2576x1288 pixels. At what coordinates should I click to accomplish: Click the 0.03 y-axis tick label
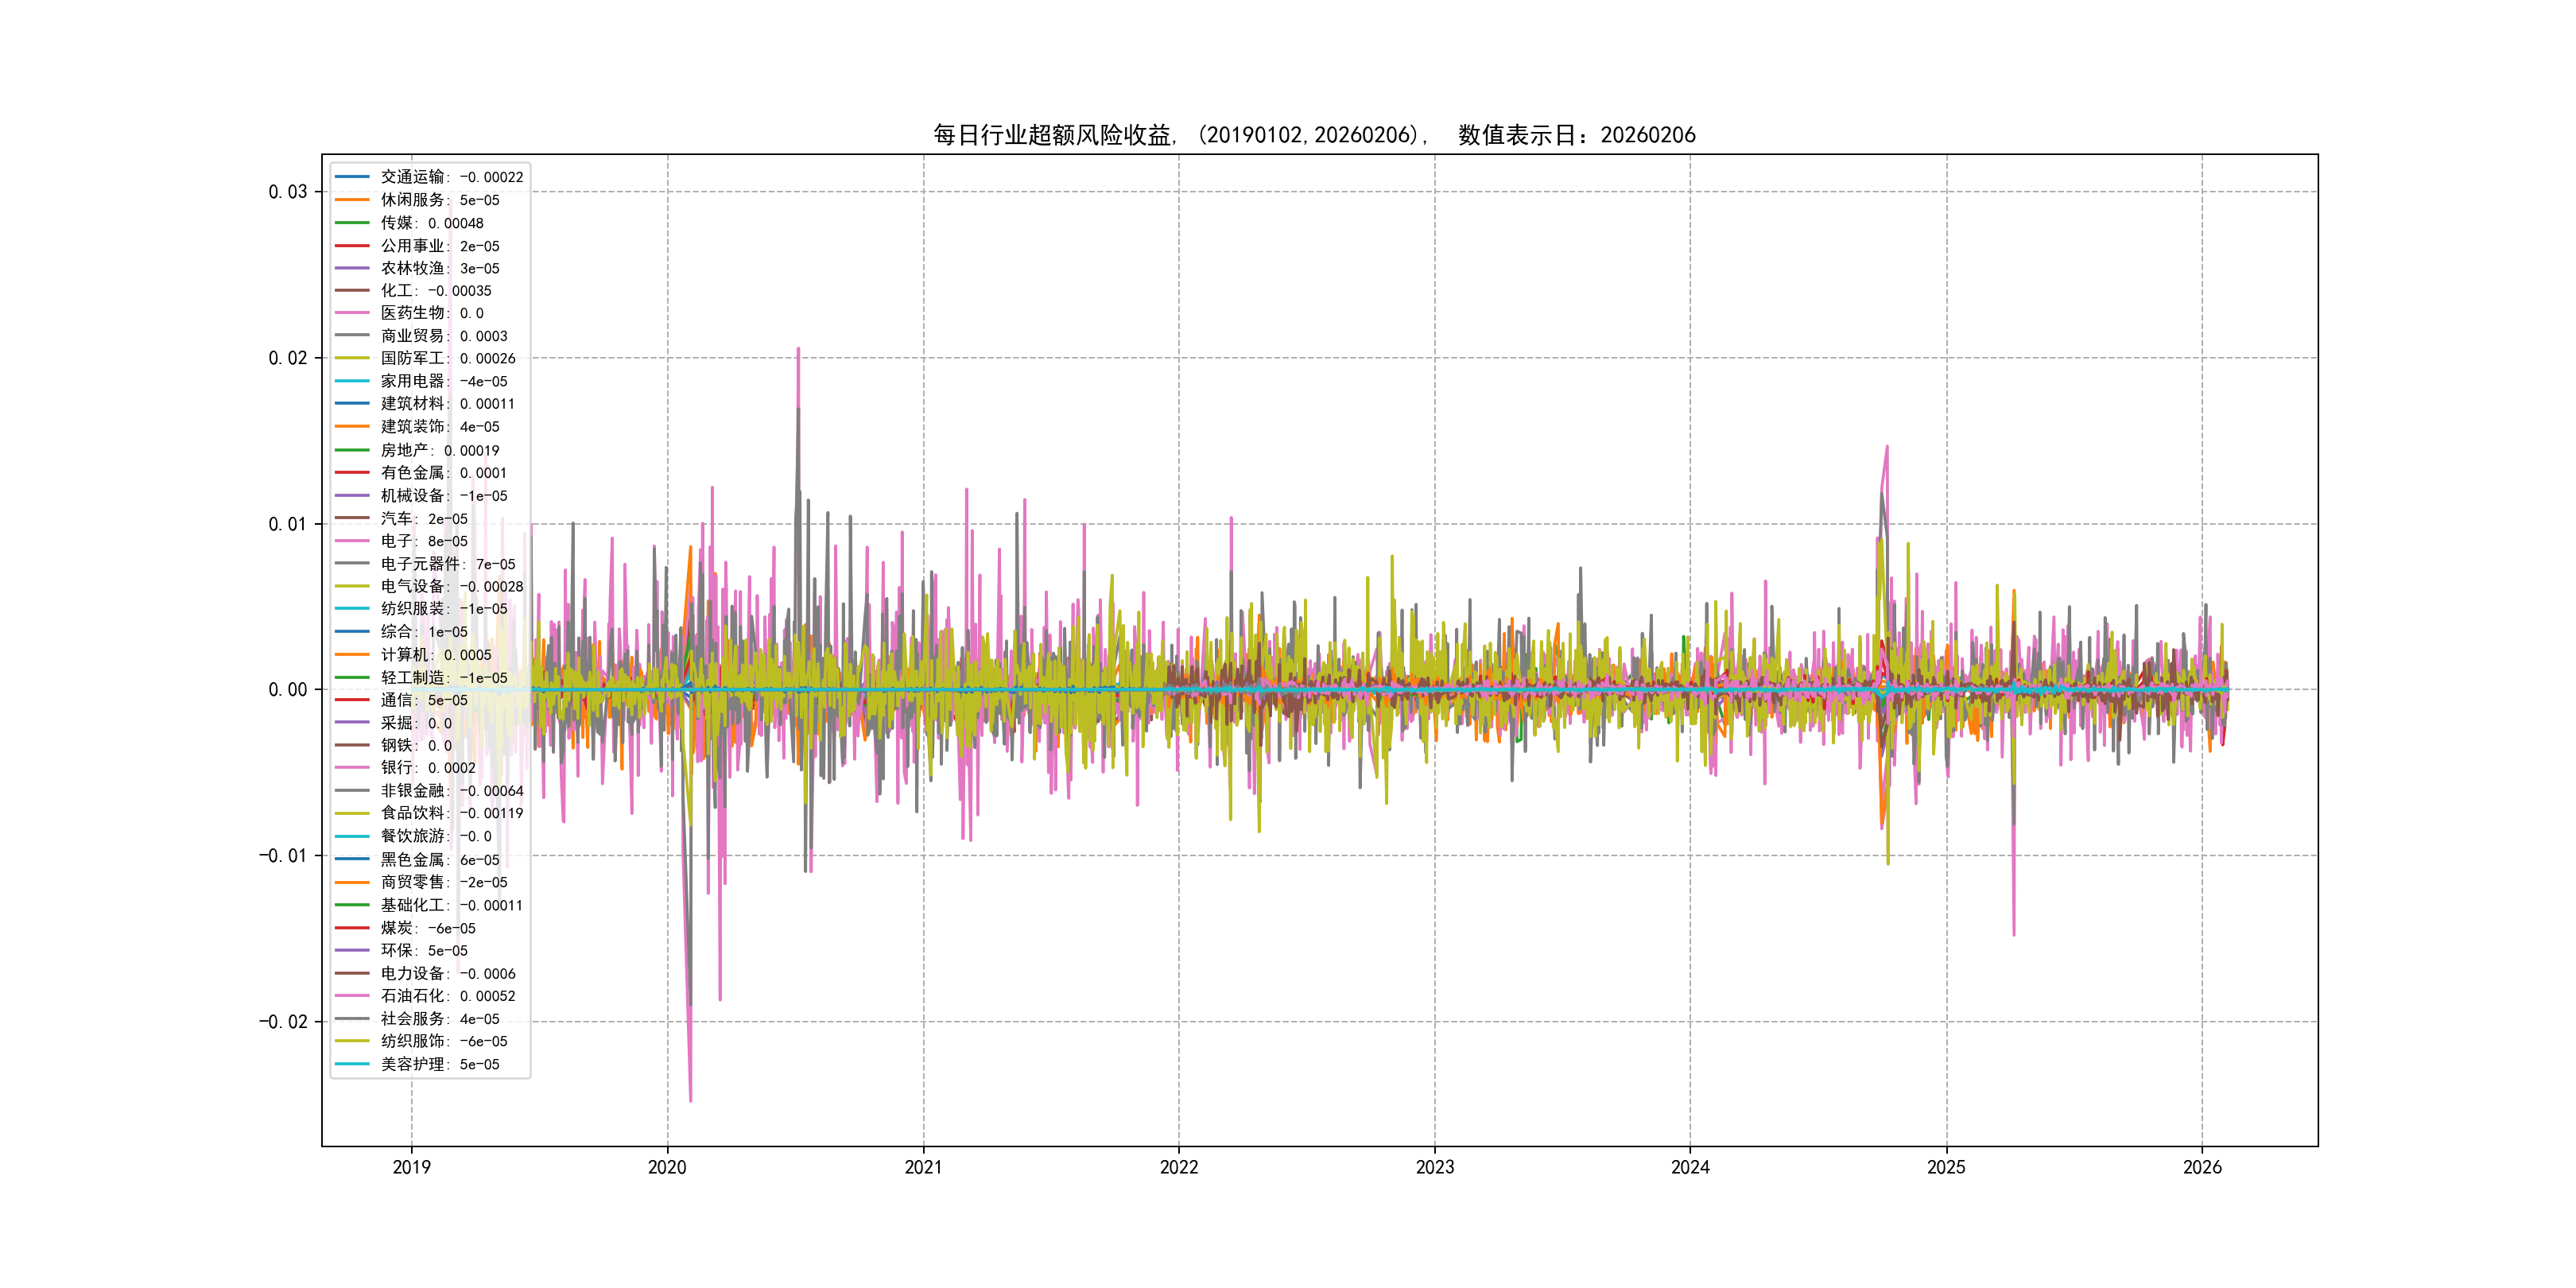click(x=288, y=192)
